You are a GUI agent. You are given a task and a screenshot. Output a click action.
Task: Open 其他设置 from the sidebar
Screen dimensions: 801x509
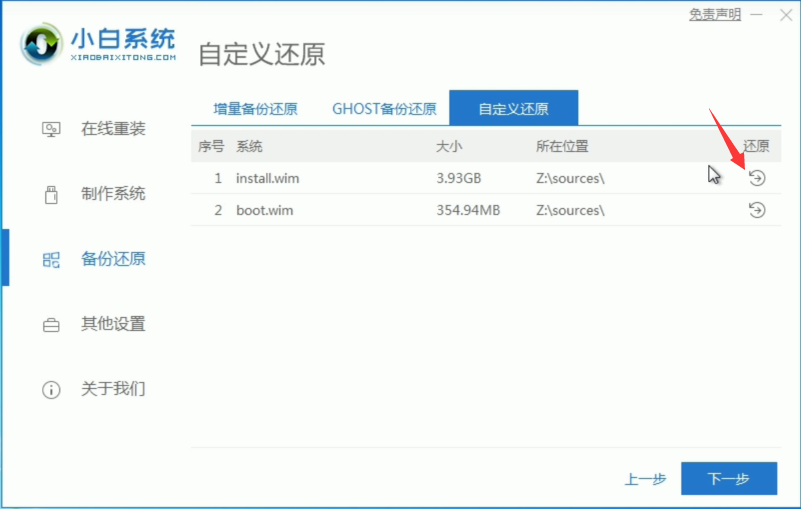(x=112, y=324)
